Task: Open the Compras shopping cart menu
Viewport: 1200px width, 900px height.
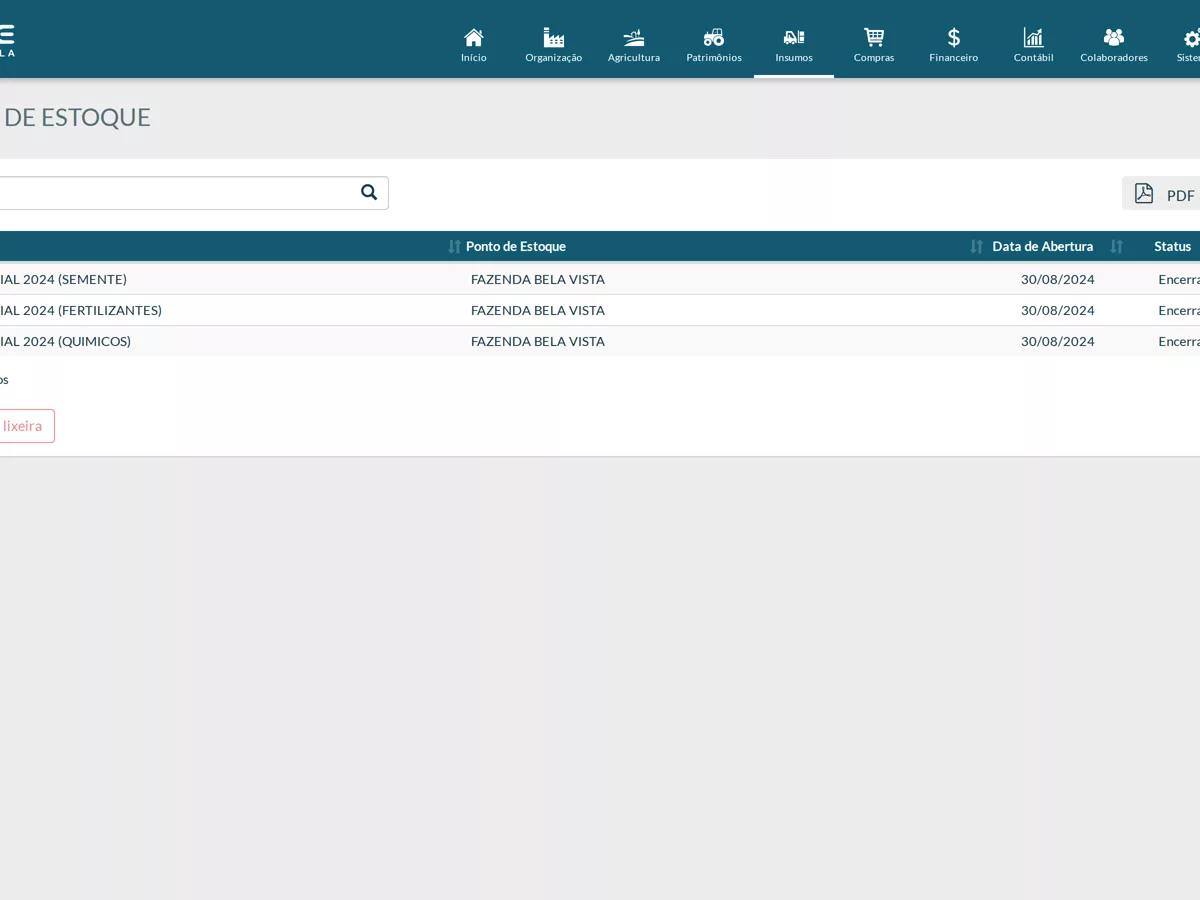Action: [x=874, y=45]
